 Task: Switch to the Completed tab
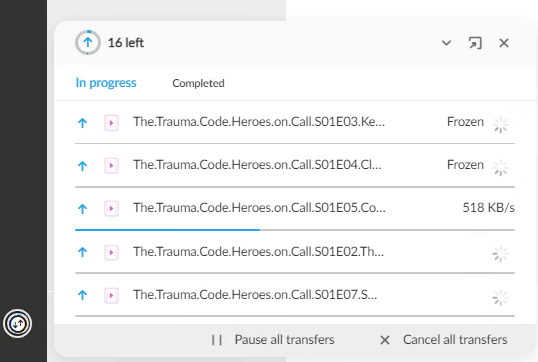pyautogui.click(x=198, y=83)
